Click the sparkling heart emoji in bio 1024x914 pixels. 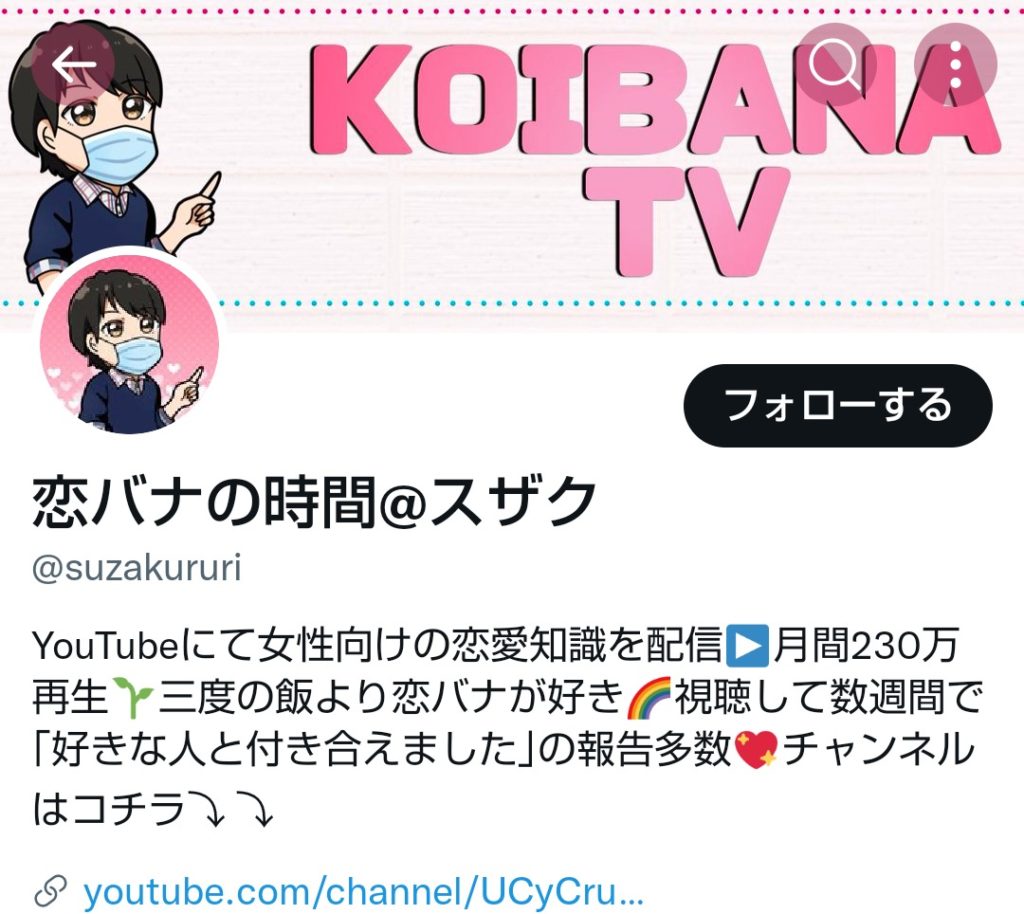(x=756, y=749)
